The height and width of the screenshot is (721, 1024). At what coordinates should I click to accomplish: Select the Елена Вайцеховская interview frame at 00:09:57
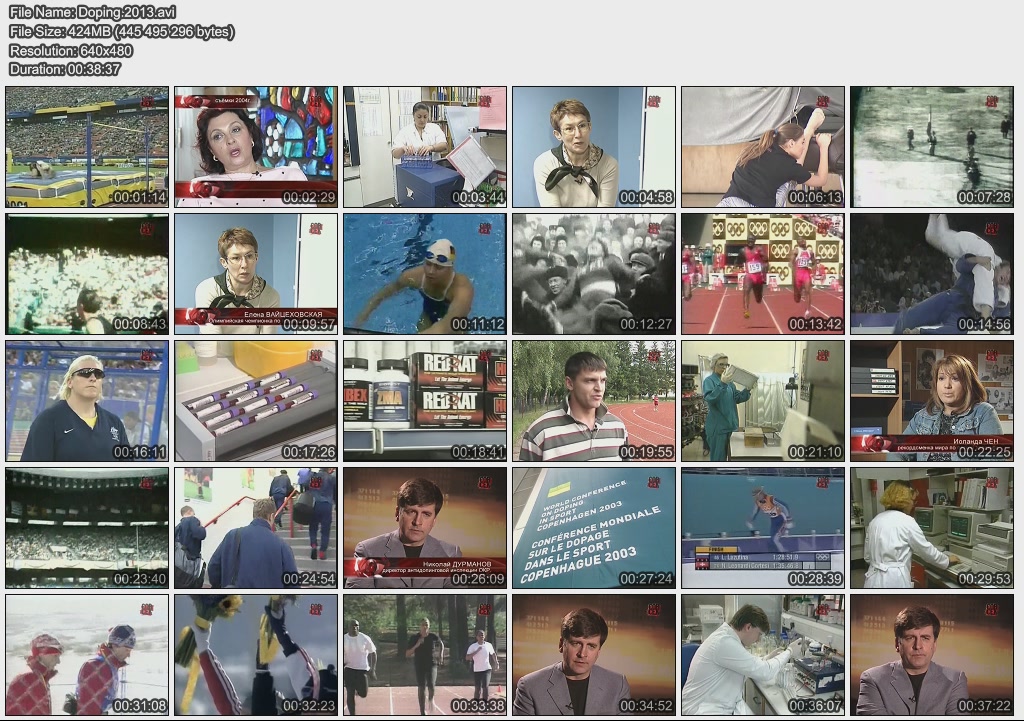click(256, 273)
